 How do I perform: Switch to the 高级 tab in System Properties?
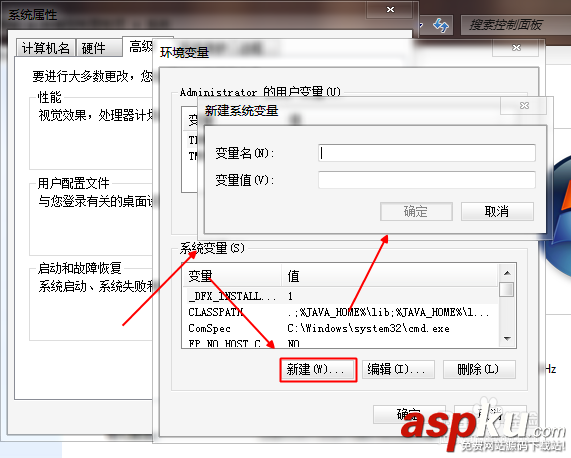point(141,47)
